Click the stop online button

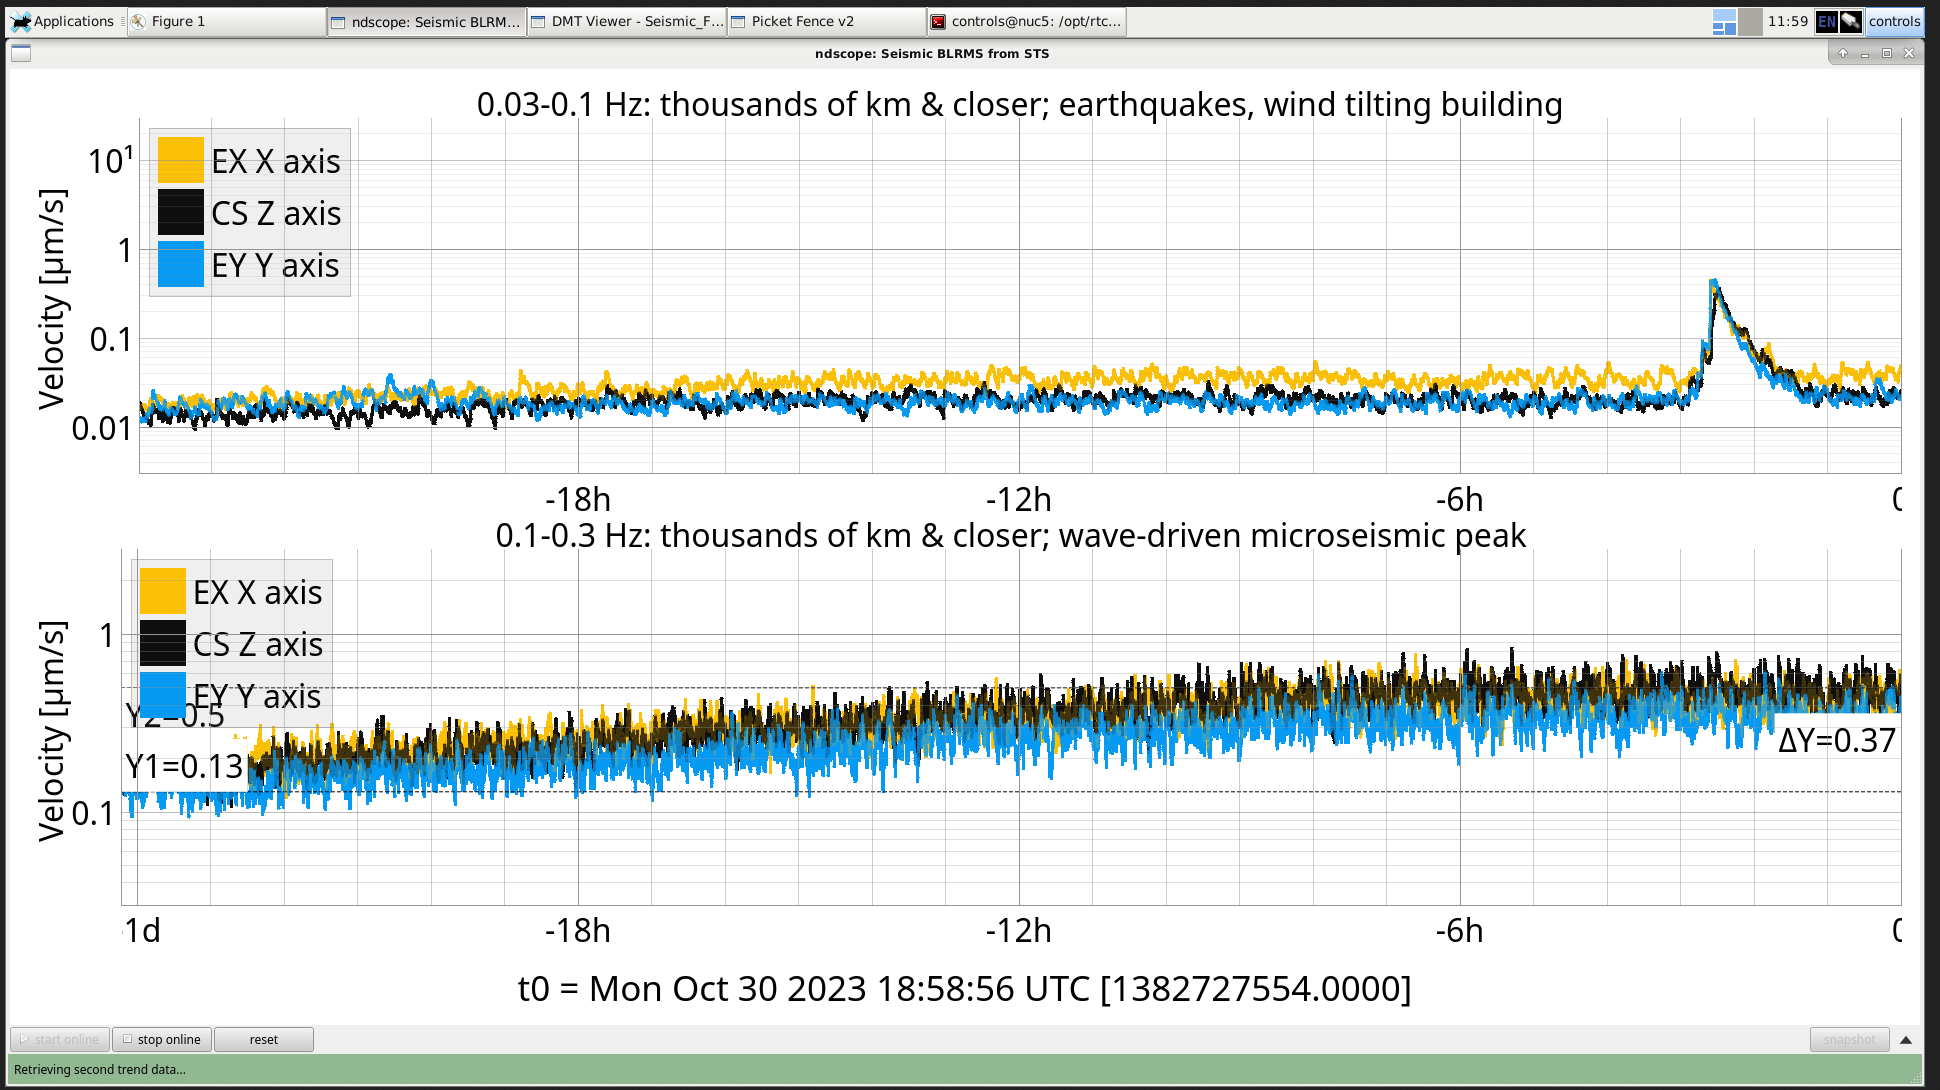162,1039
